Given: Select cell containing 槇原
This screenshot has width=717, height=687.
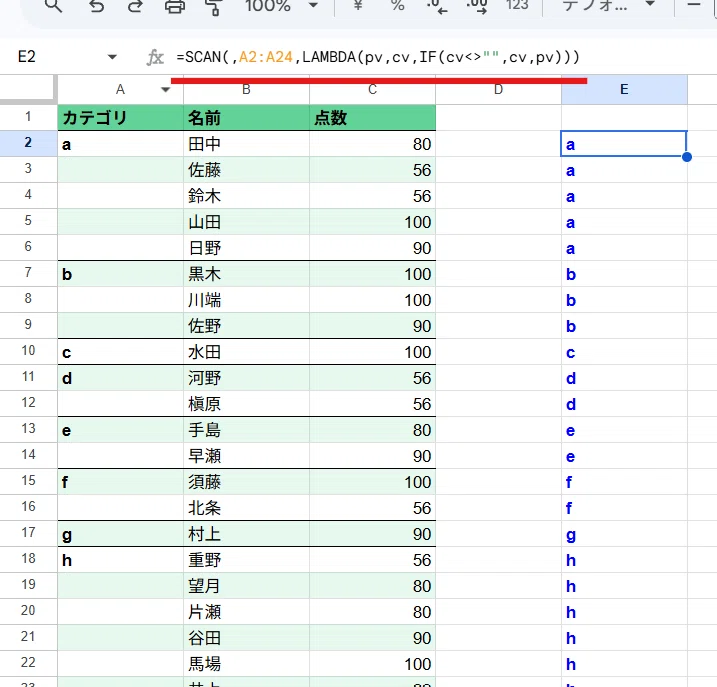Looking at the screenshot, I should (246, 404).
